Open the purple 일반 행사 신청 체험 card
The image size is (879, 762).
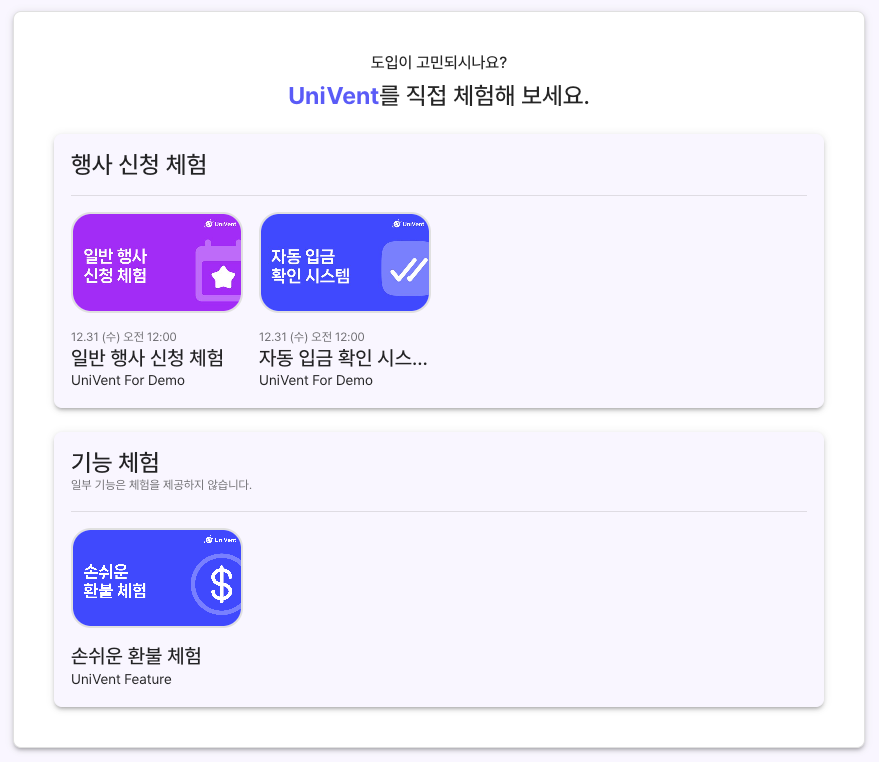(157, 262)
